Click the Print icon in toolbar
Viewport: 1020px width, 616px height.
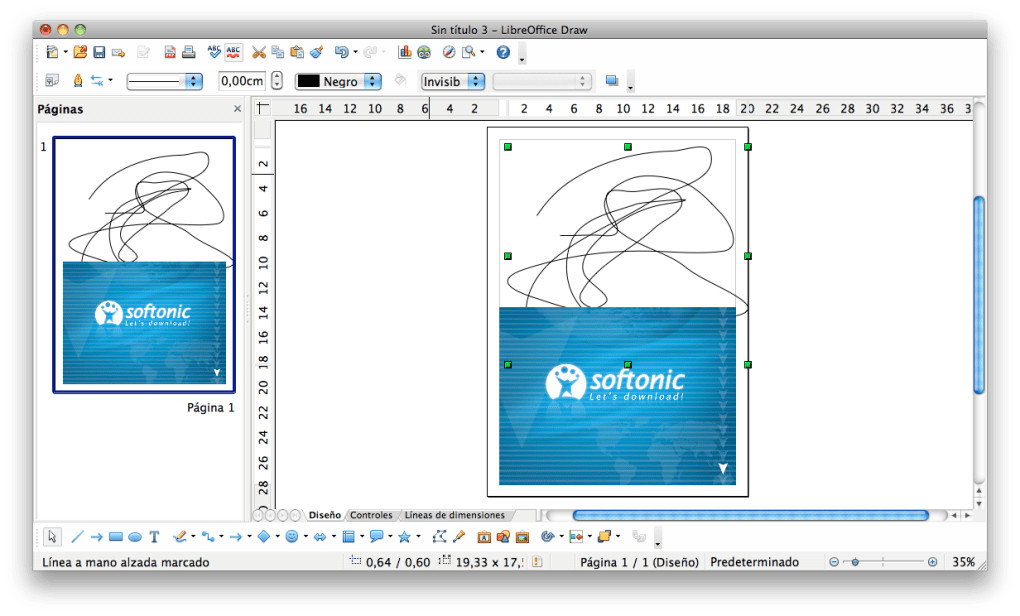[x=188, y=52]
